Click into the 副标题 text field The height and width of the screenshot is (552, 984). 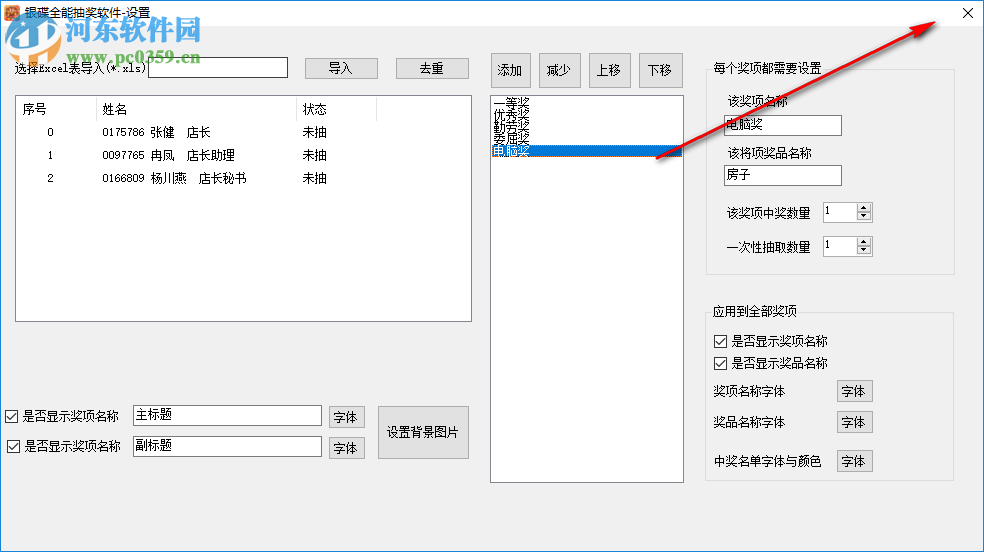pyautogui.click(x=227, y=446)
